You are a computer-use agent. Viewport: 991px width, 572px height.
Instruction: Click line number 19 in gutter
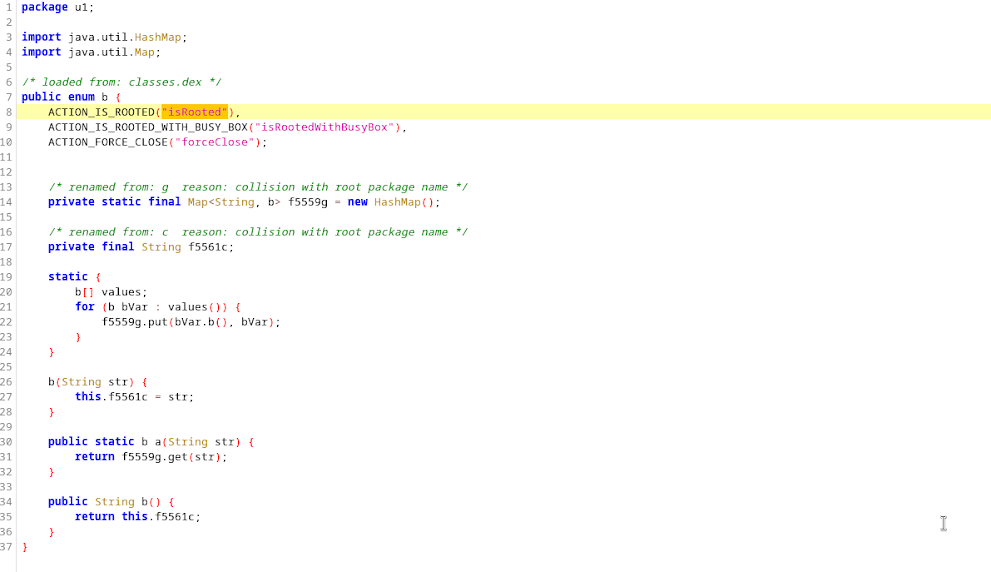coord(6,277)
